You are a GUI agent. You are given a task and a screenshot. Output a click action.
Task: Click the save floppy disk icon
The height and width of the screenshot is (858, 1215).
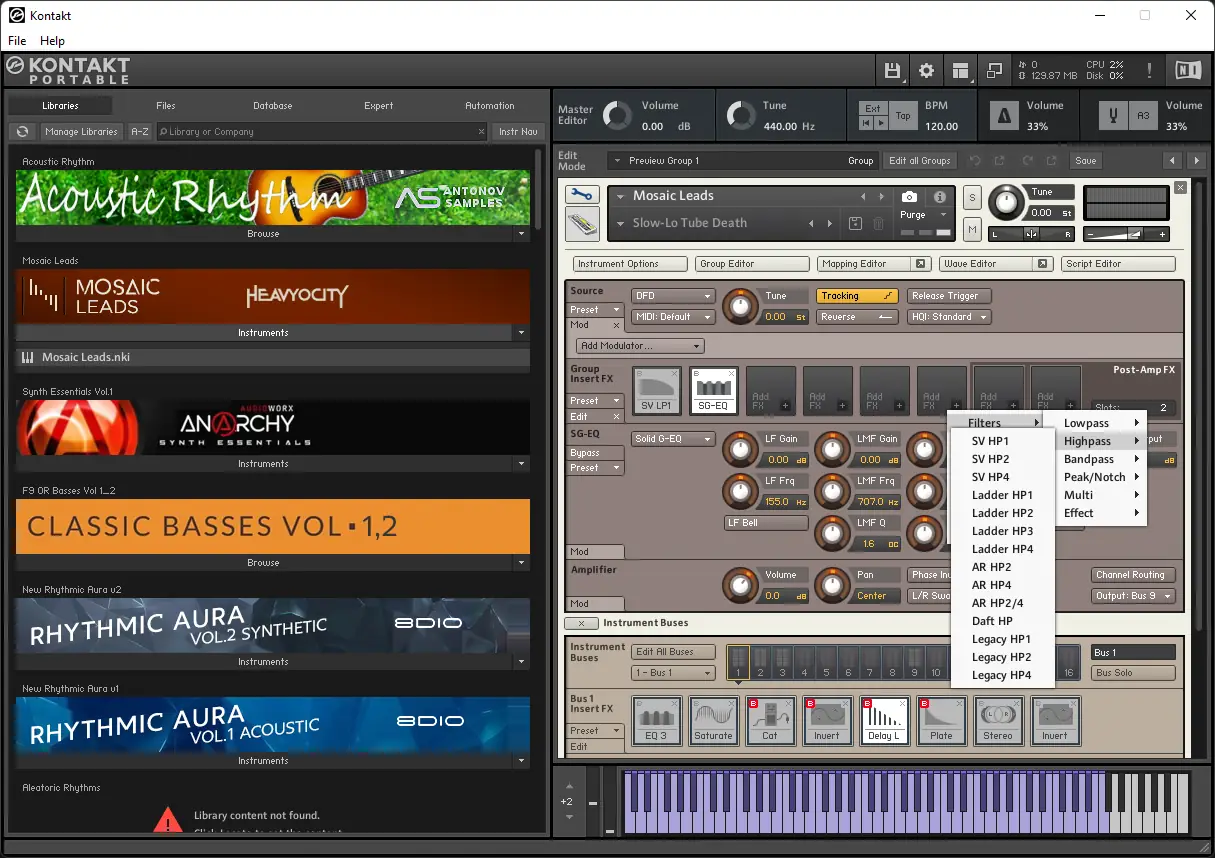coord(892,70)
